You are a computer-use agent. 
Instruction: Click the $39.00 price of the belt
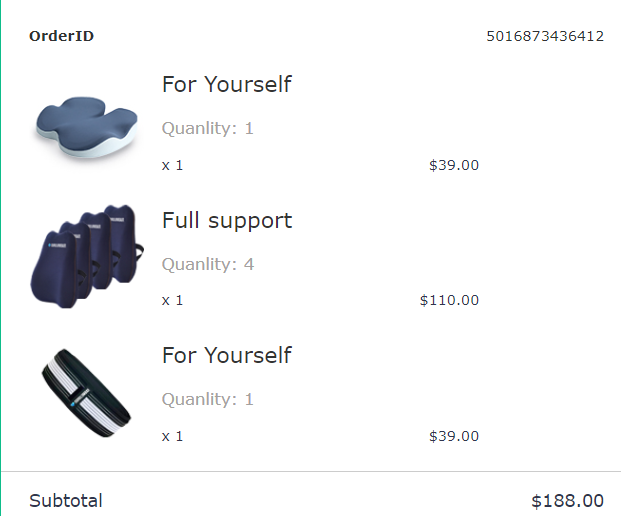453,436
